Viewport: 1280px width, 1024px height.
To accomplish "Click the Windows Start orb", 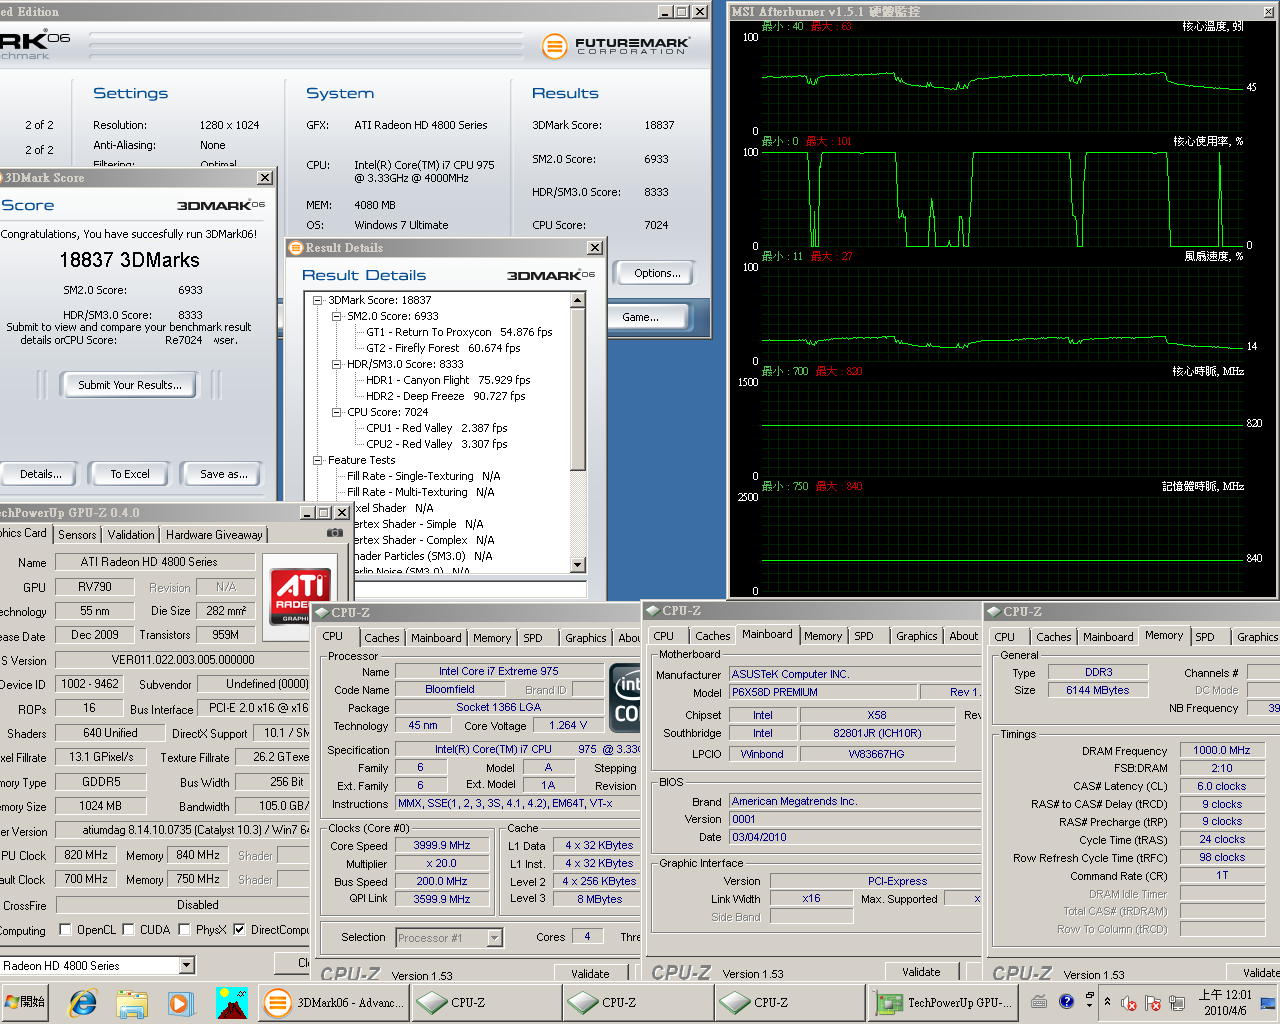I will pos(26,1002).
